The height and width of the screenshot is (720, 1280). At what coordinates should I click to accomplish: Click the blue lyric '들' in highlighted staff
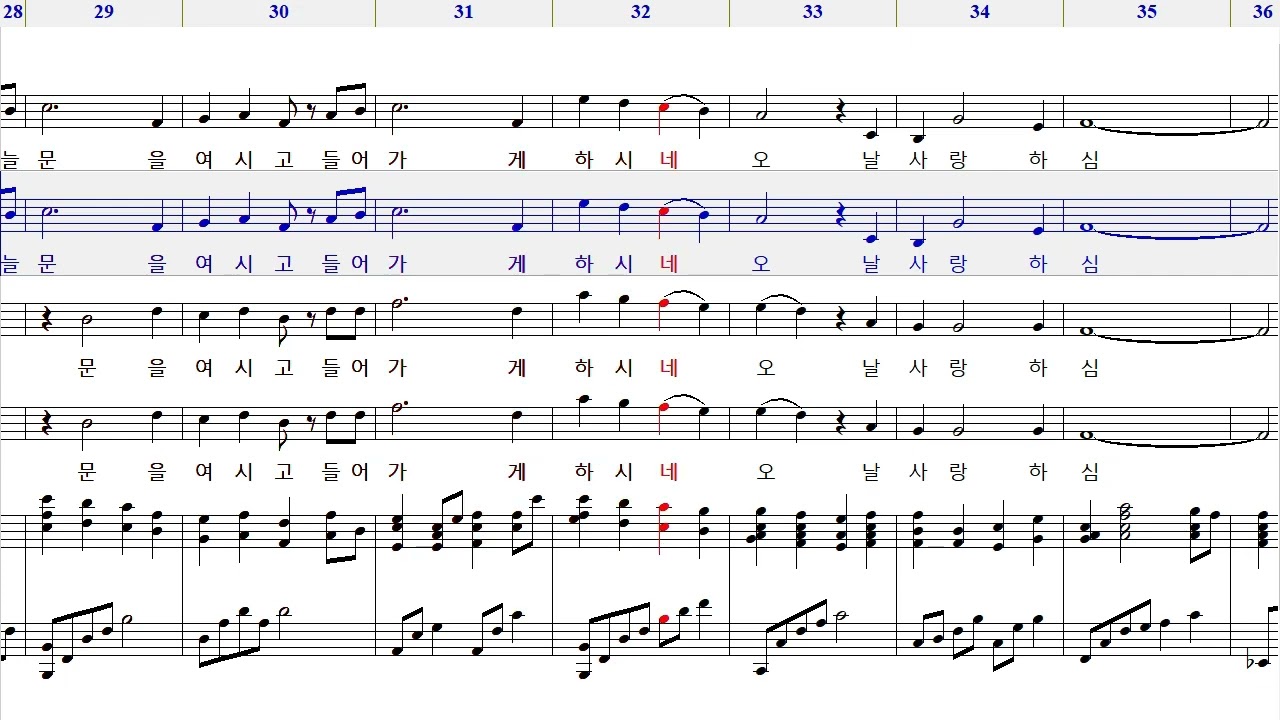click(333, 263)
